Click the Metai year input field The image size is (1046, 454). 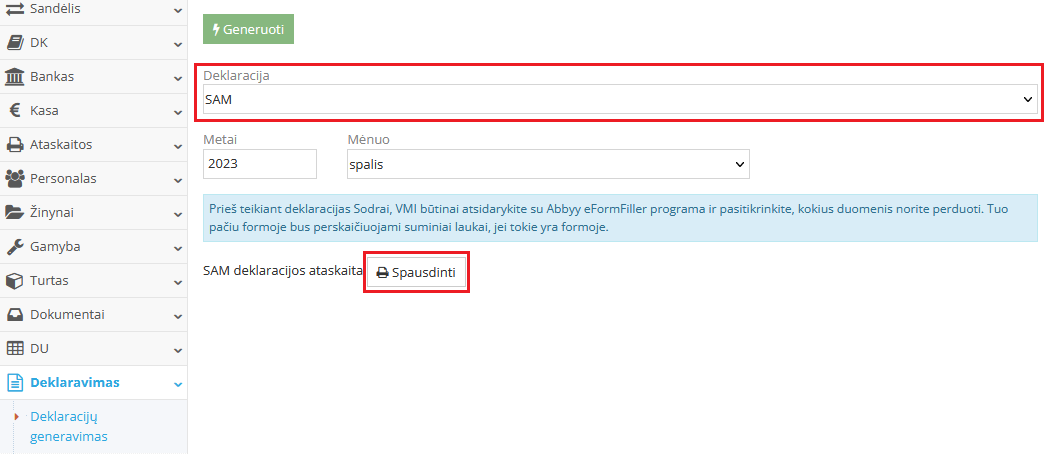[259, 163]
